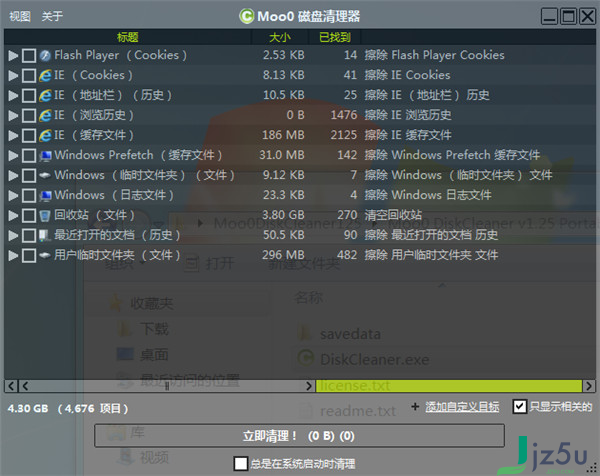Click the 186 MB size value
The image size is (600, 476).
click(283, 135)
